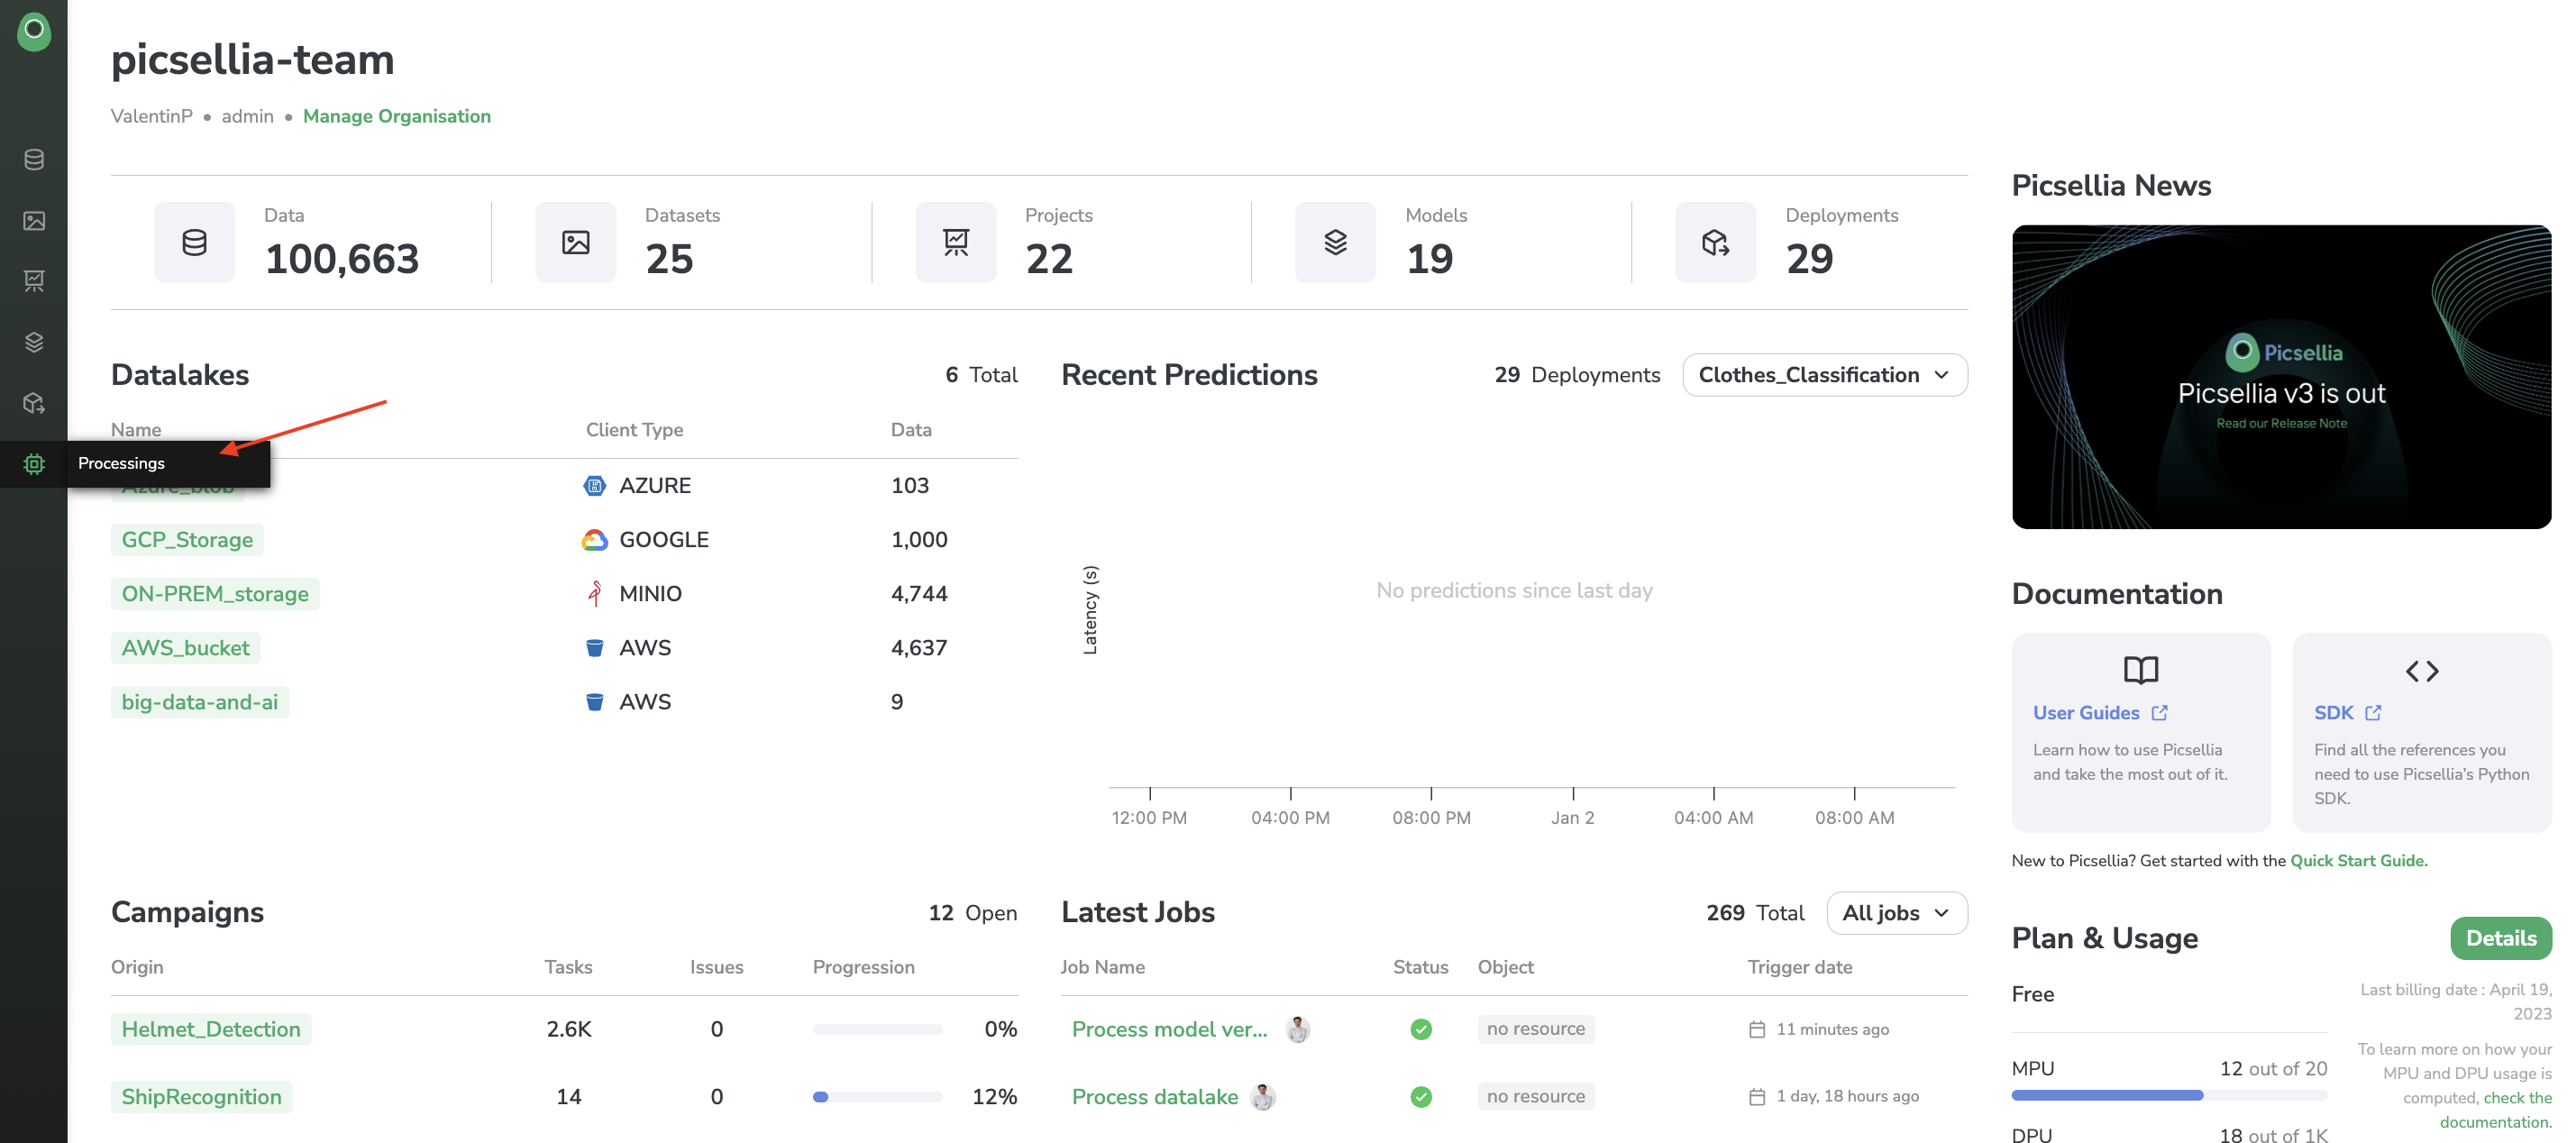Click calendar icon next to 11 minutes ago

coord(1757,1030)
